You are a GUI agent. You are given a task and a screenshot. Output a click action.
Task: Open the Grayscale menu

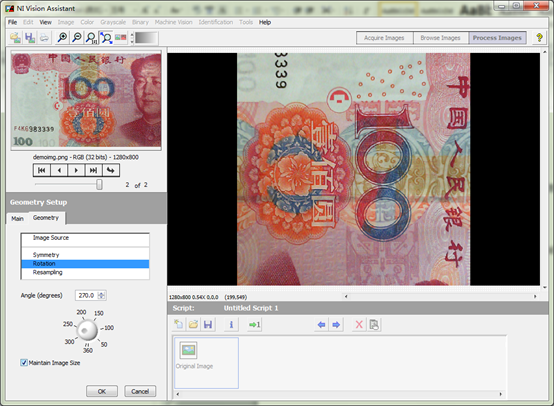click(113, 22)
